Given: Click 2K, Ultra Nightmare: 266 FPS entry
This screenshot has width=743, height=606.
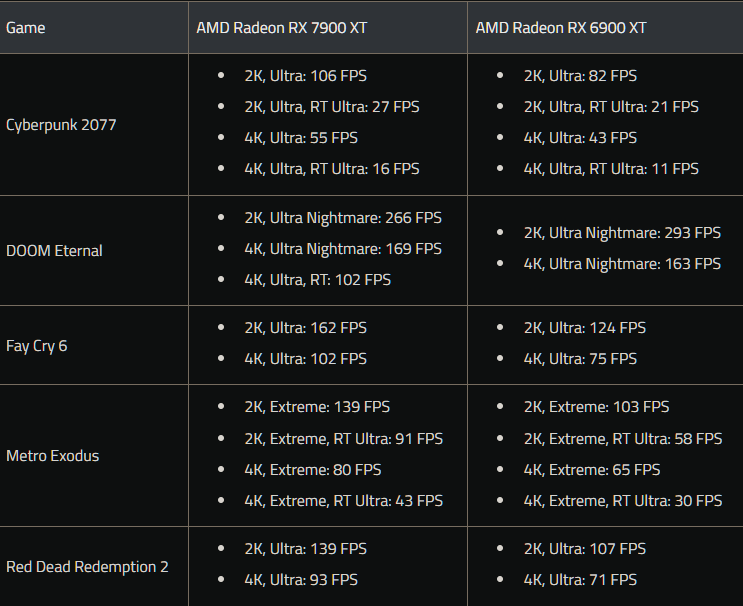Looking at the screenshot, I should pyautogui.click(x=343, y=218).
